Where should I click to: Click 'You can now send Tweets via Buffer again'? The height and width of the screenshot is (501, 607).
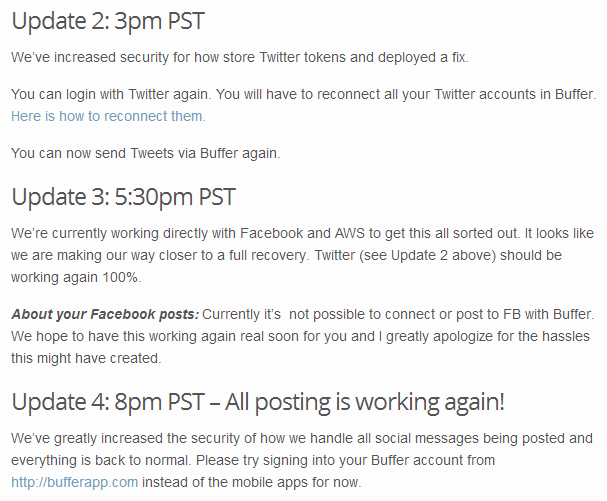[146, 153]
